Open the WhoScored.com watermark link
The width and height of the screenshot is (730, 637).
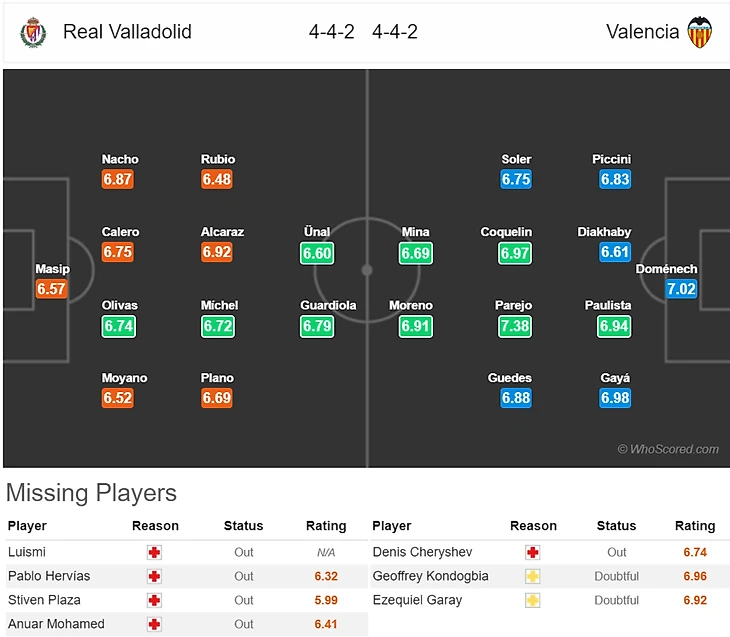pyautogui.click(x=668, y=449)
